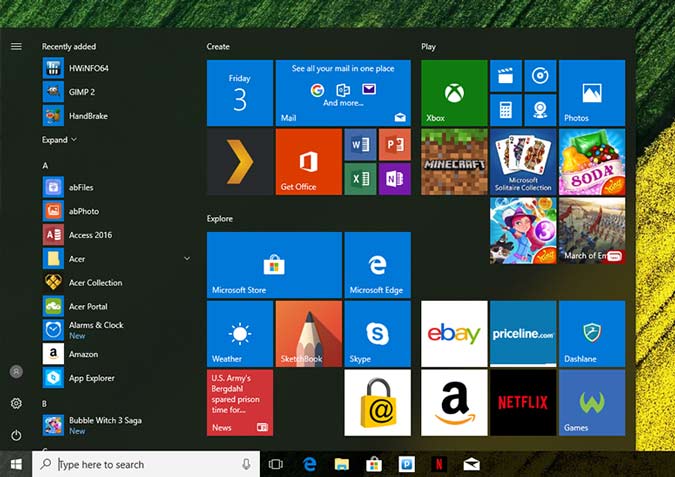Image resolution: width=675 pixels, height=477 pixels.
Task: Open the Microsoft Store tile
Action: click(274, 265)
